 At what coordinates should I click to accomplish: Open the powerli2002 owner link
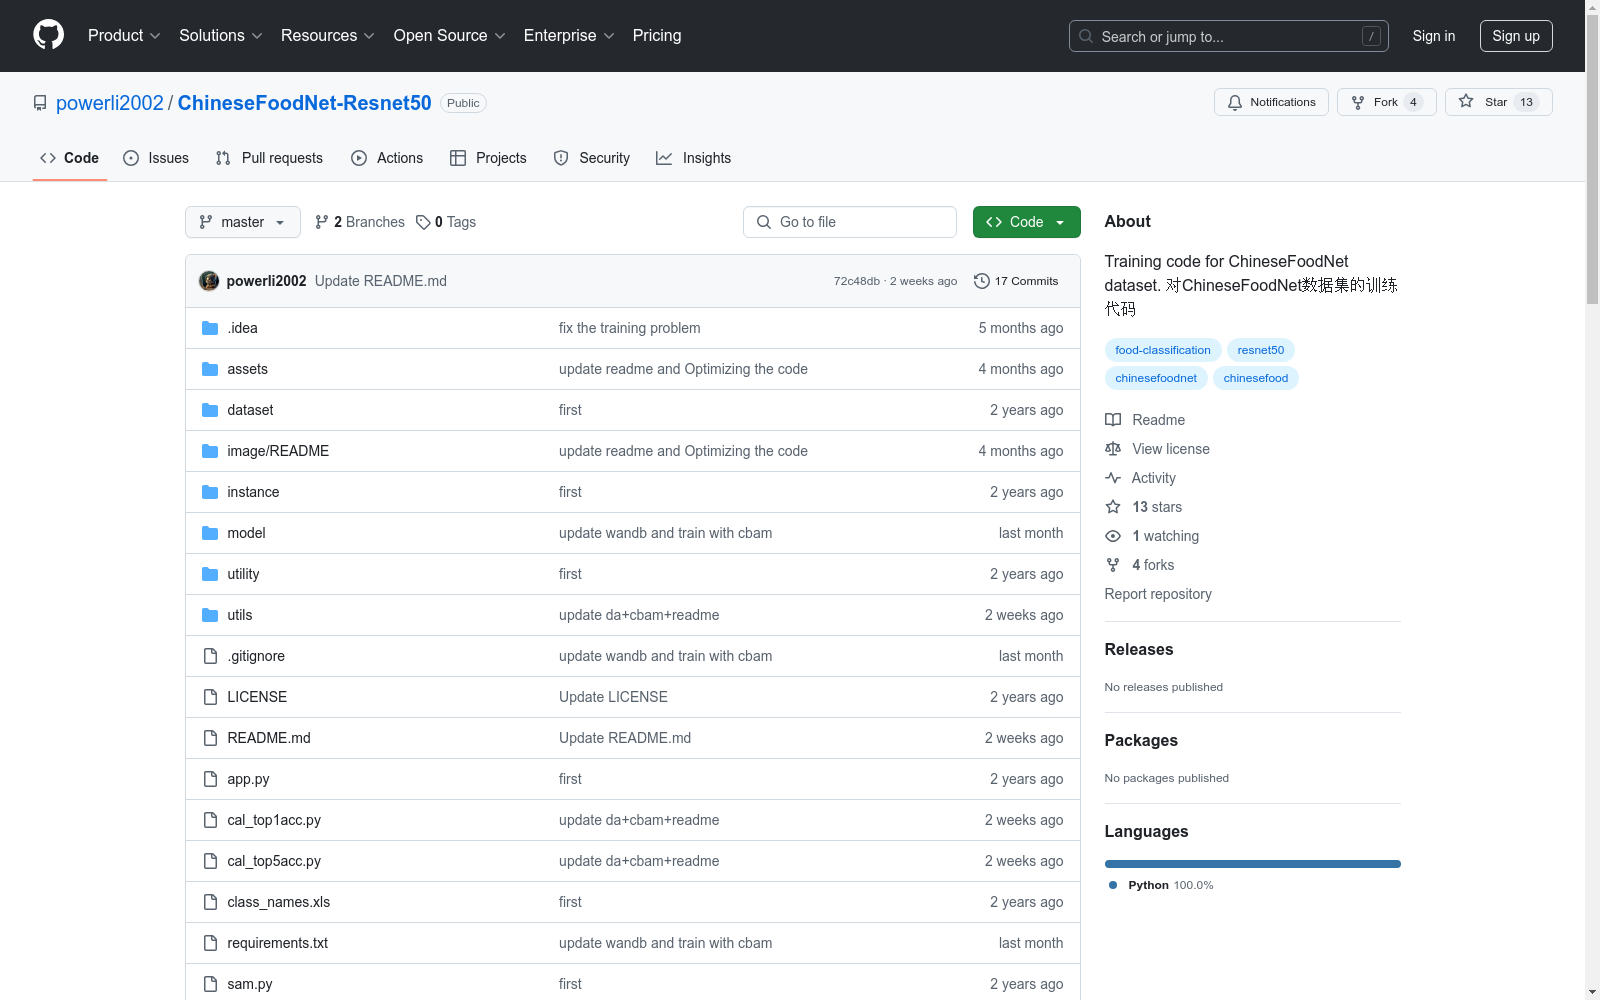[110, 103]
